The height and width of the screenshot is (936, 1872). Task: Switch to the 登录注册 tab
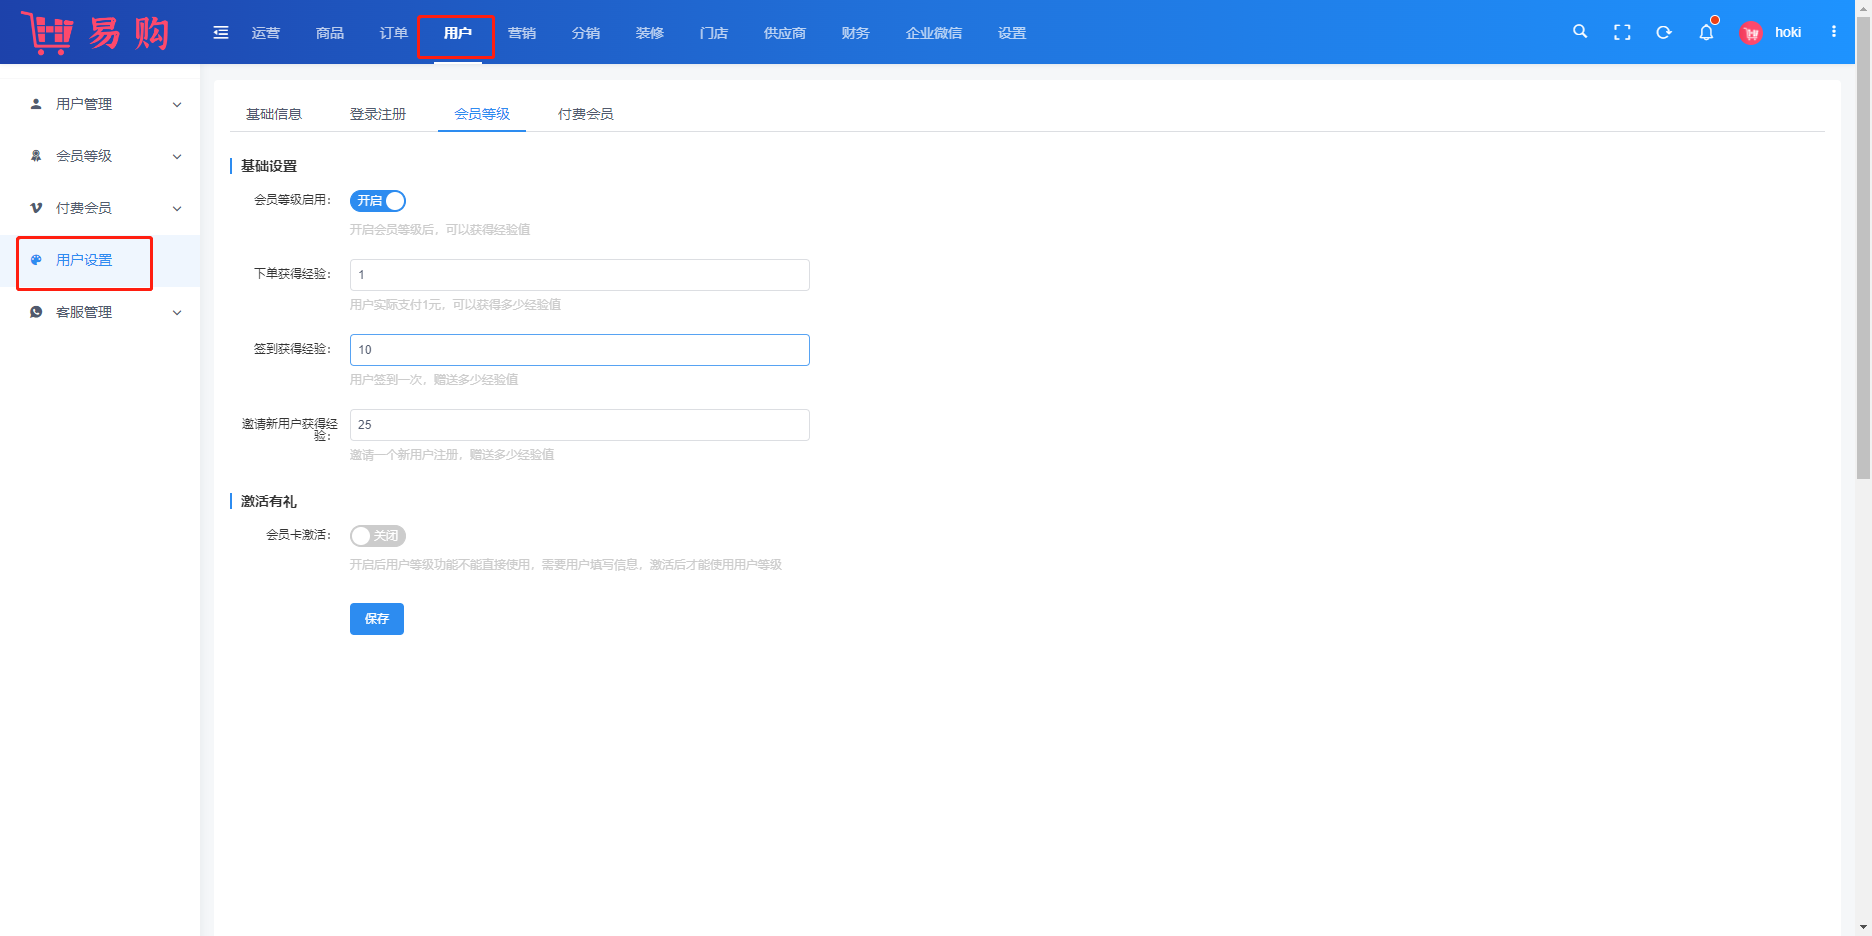pyautogui.click(x=378, y=114)
